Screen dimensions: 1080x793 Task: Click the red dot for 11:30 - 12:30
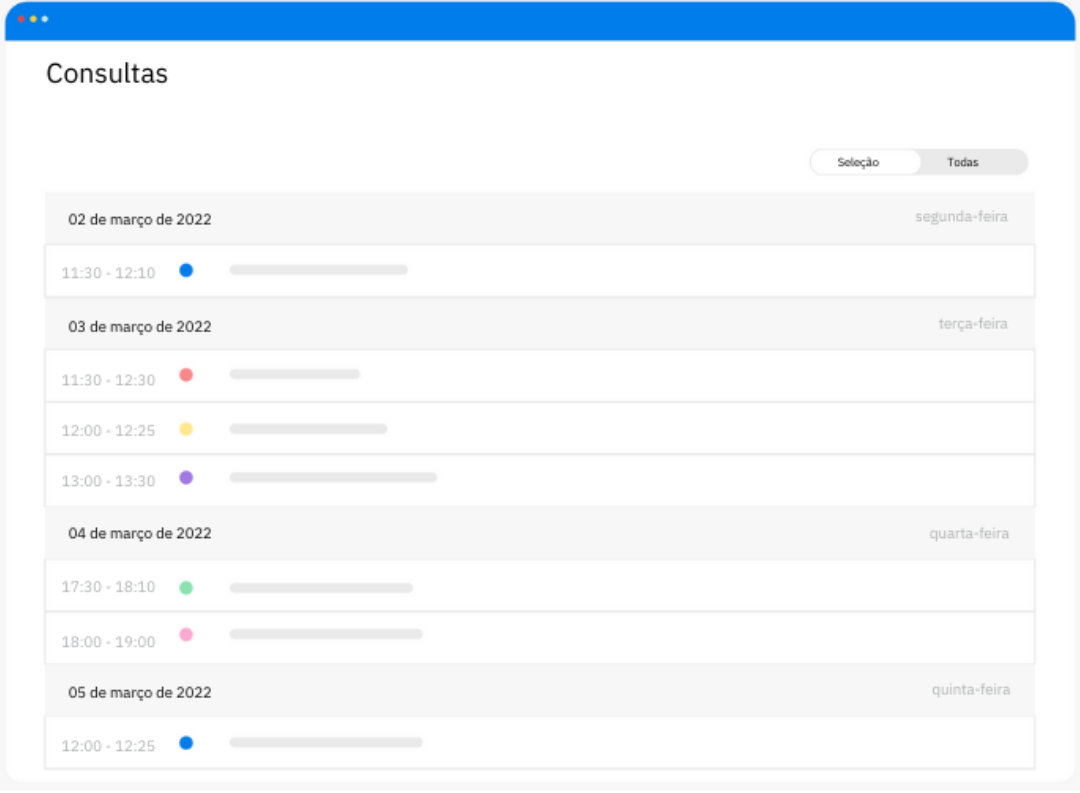coord(186,375)
